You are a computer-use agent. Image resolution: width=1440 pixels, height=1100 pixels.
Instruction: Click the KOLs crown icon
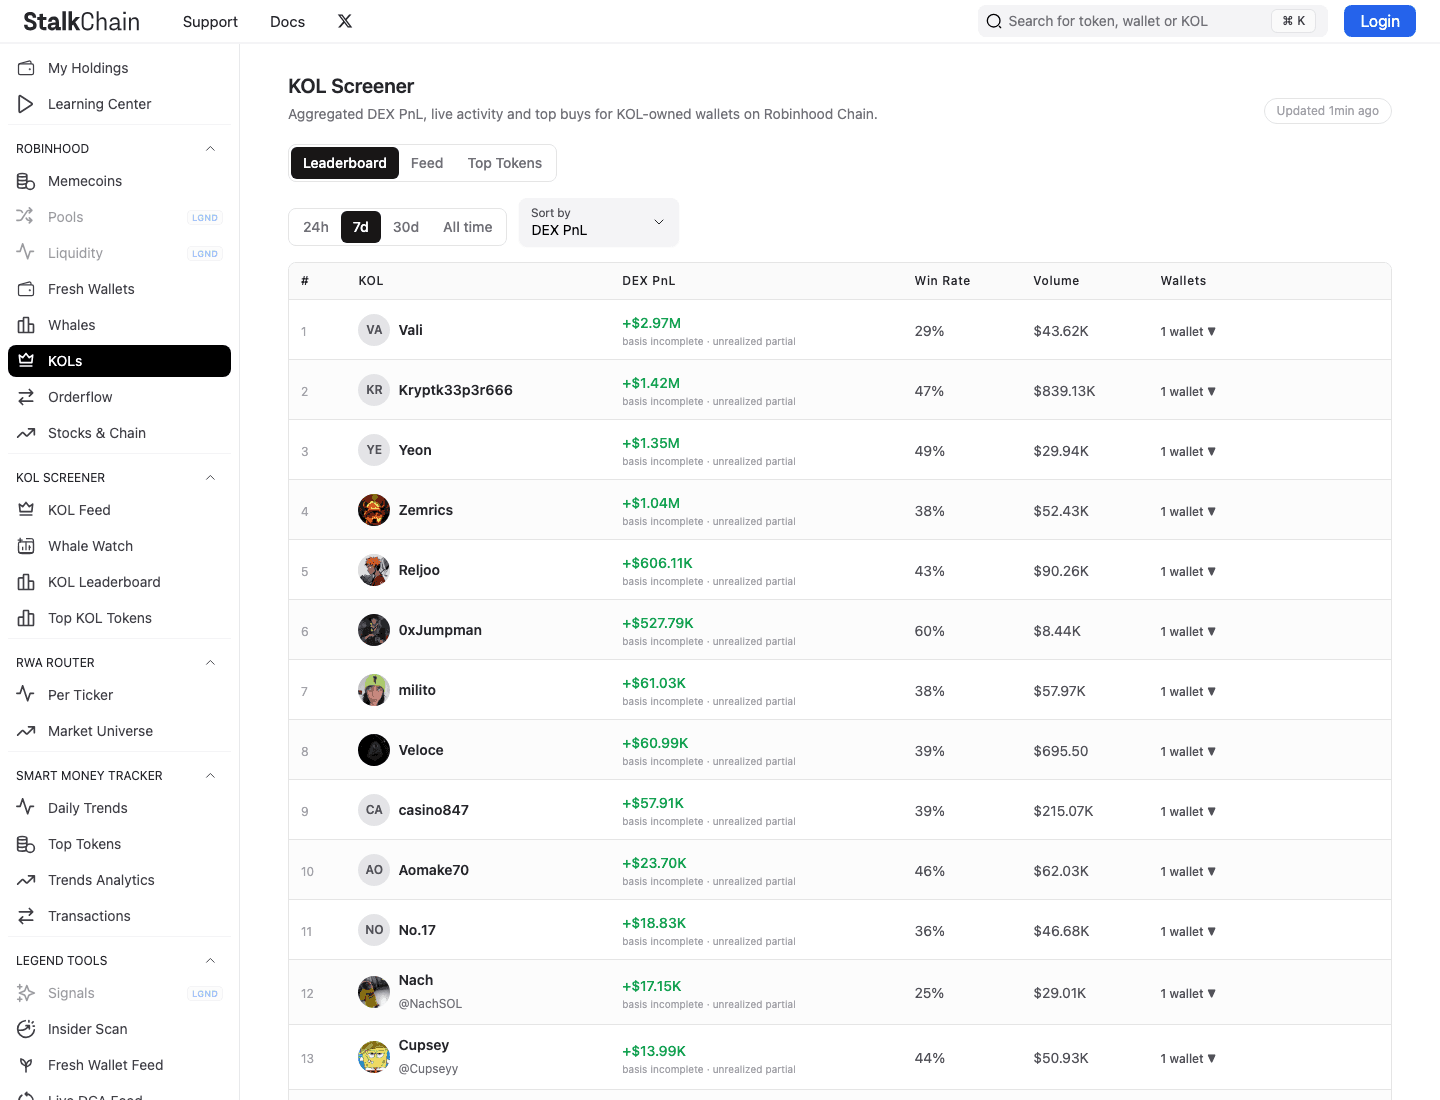click(26, 361)
